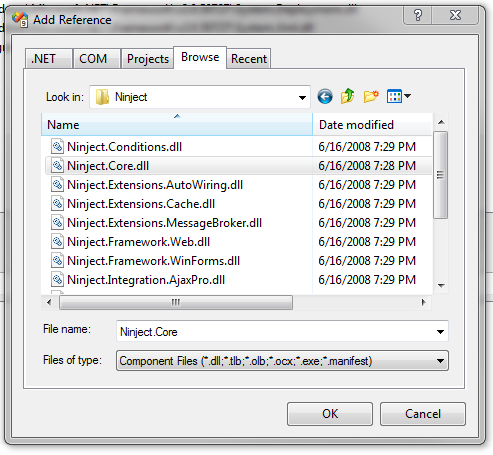Click the Cancel button

click(423, 414)
